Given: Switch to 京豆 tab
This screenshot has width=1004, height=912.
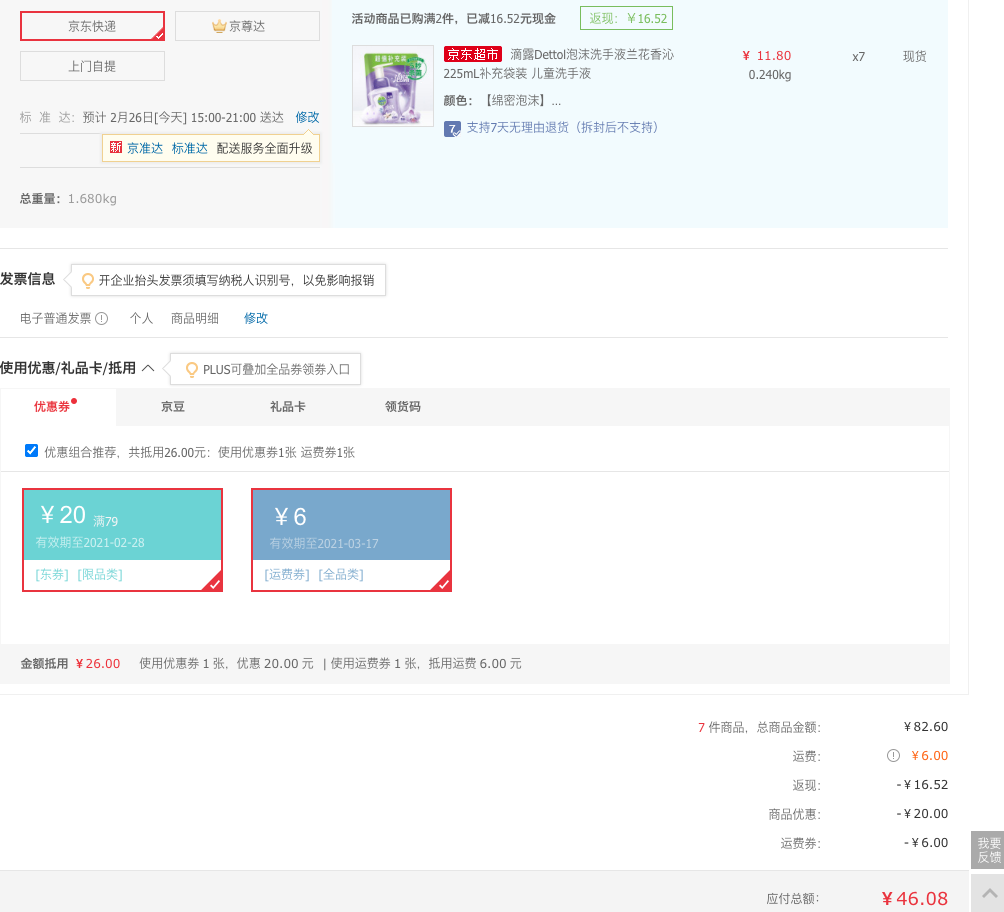Looking at the screenshot, I should click(173, 407).
